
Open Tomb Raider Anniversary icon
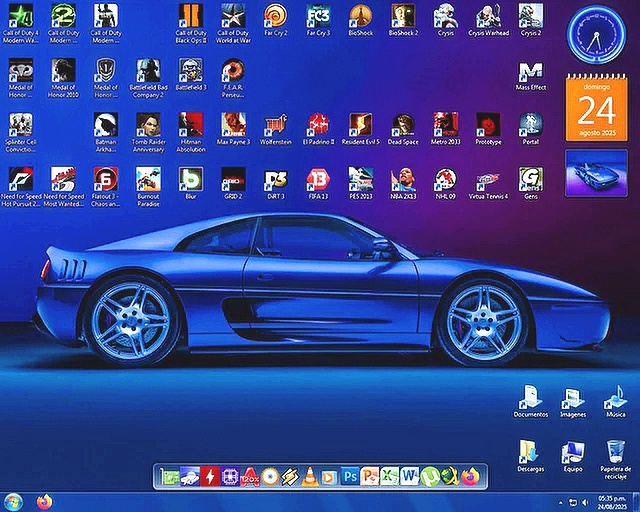tap(148, 132)
